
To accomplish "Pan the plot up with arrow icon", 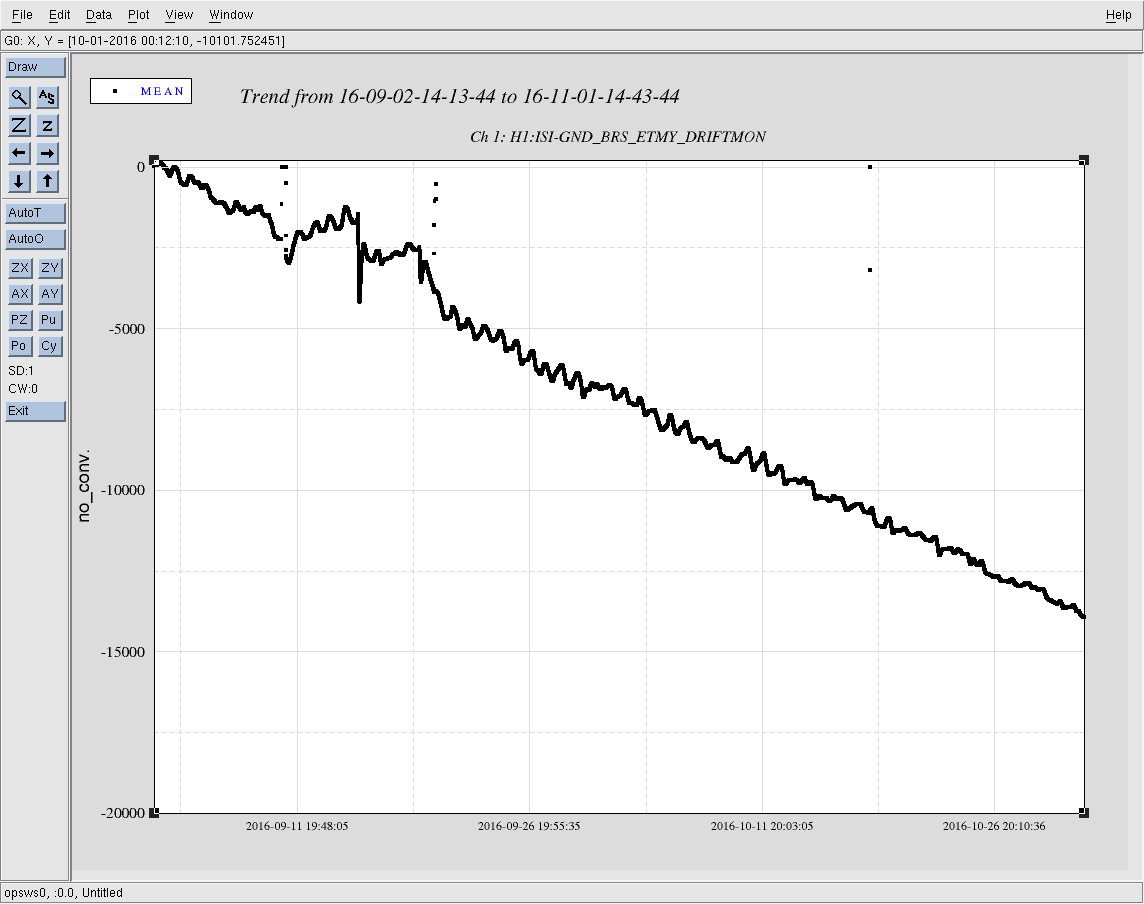I will (47, 181).
